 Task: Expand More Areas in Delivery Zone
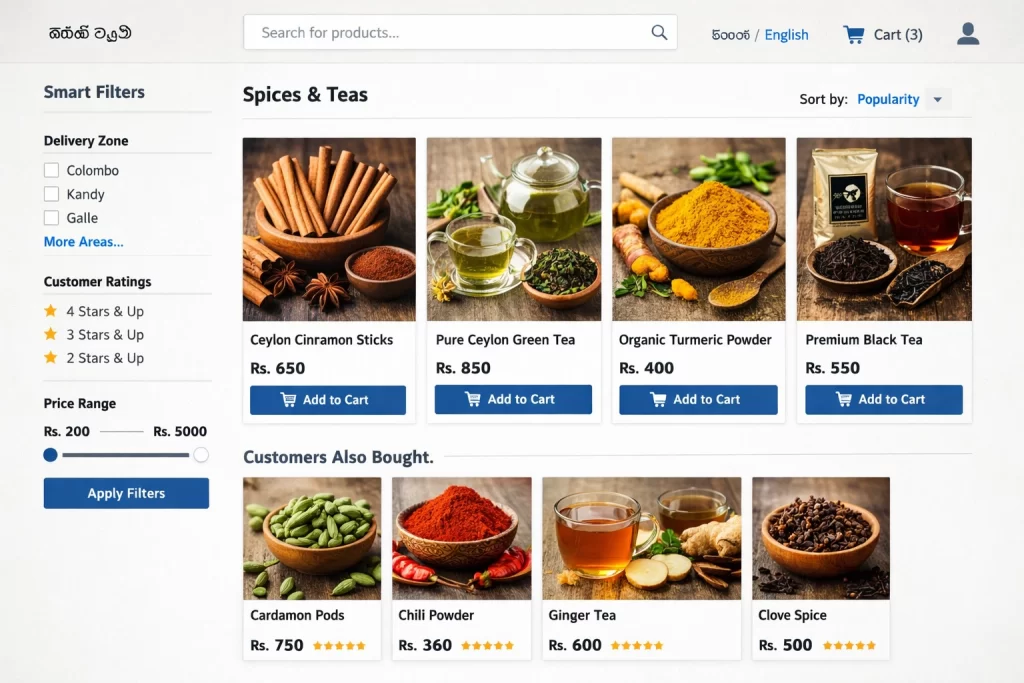(84, 242)
